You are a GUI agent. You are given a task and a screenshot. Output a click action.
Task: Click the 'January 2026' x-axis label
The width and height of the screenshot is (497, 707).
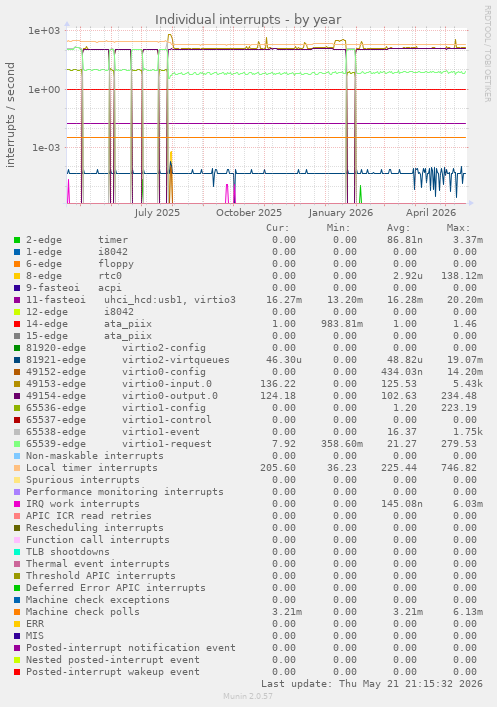(341, 213)
